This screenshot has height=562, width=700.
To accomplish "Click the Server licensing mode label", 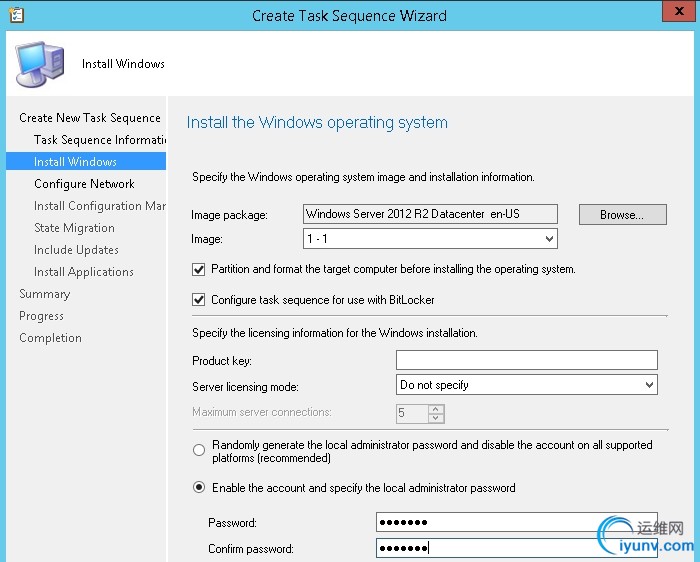I will (x=245, y=387).
